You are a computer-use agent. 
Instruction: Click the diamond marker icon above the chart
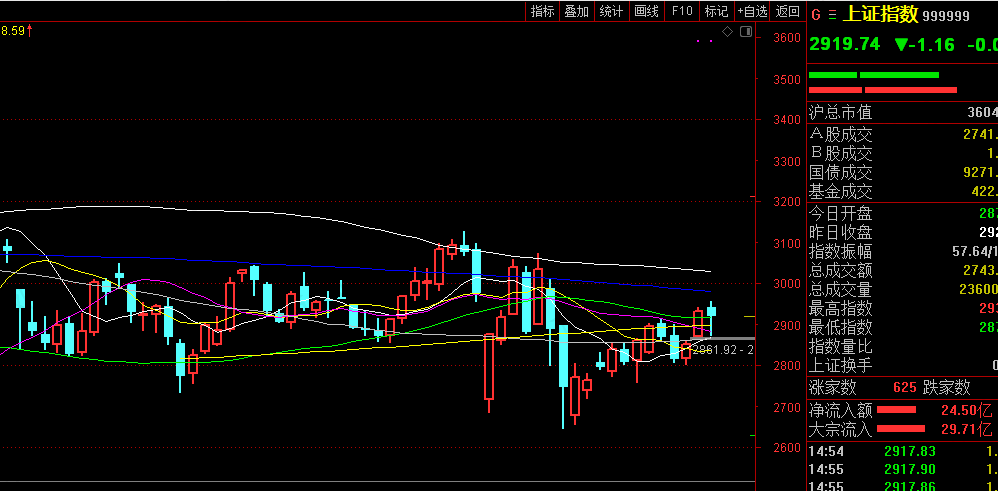click(x=728, y=31)
